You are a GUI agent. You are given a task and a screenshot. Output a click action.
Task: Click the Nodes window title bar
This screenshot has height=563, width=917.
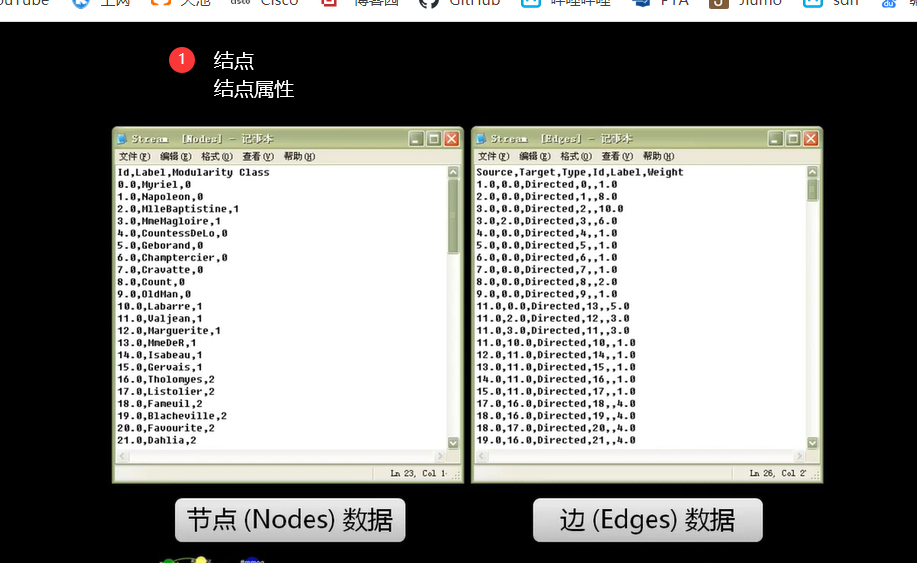(x=288, y=139)
